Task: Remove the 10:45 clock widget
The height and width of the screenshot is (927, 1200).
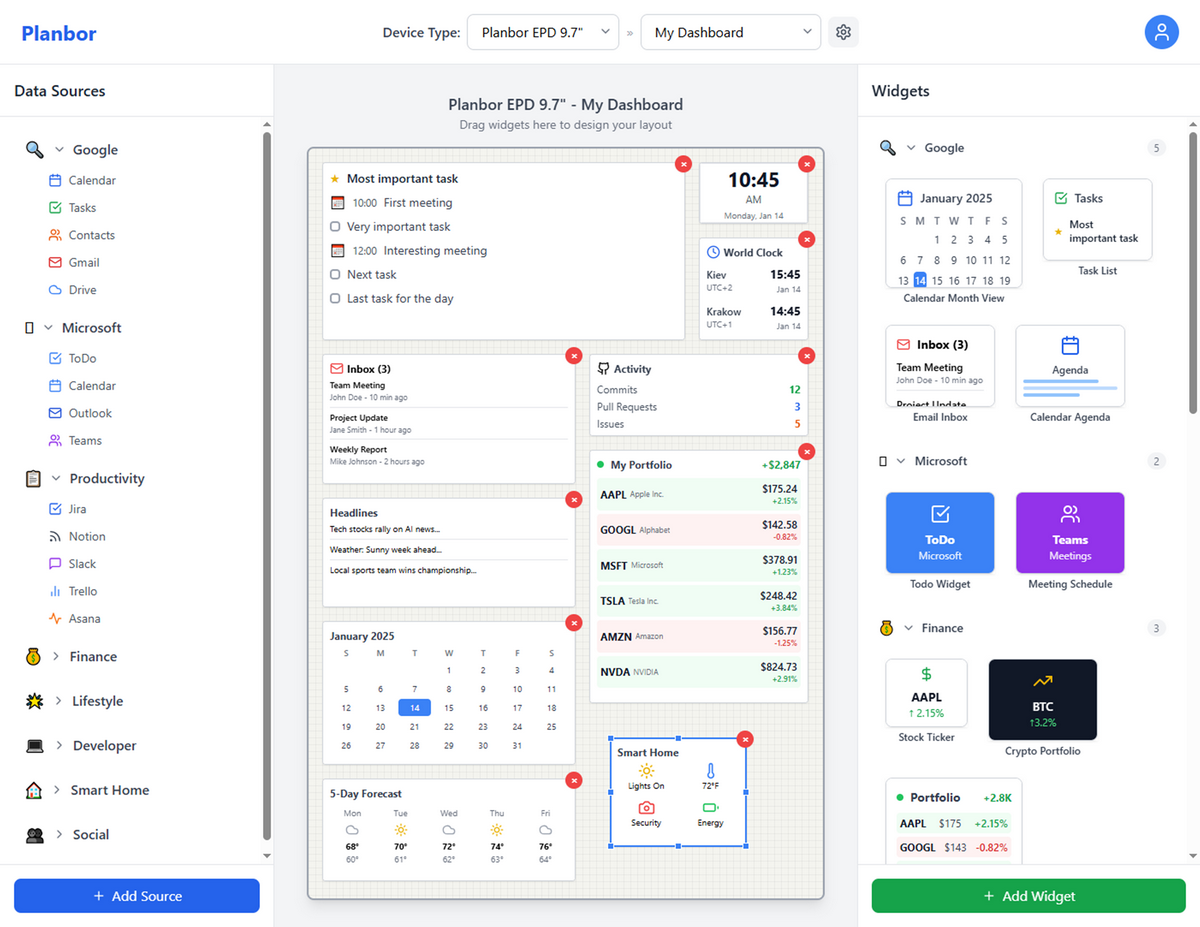Action: [806, 164]
